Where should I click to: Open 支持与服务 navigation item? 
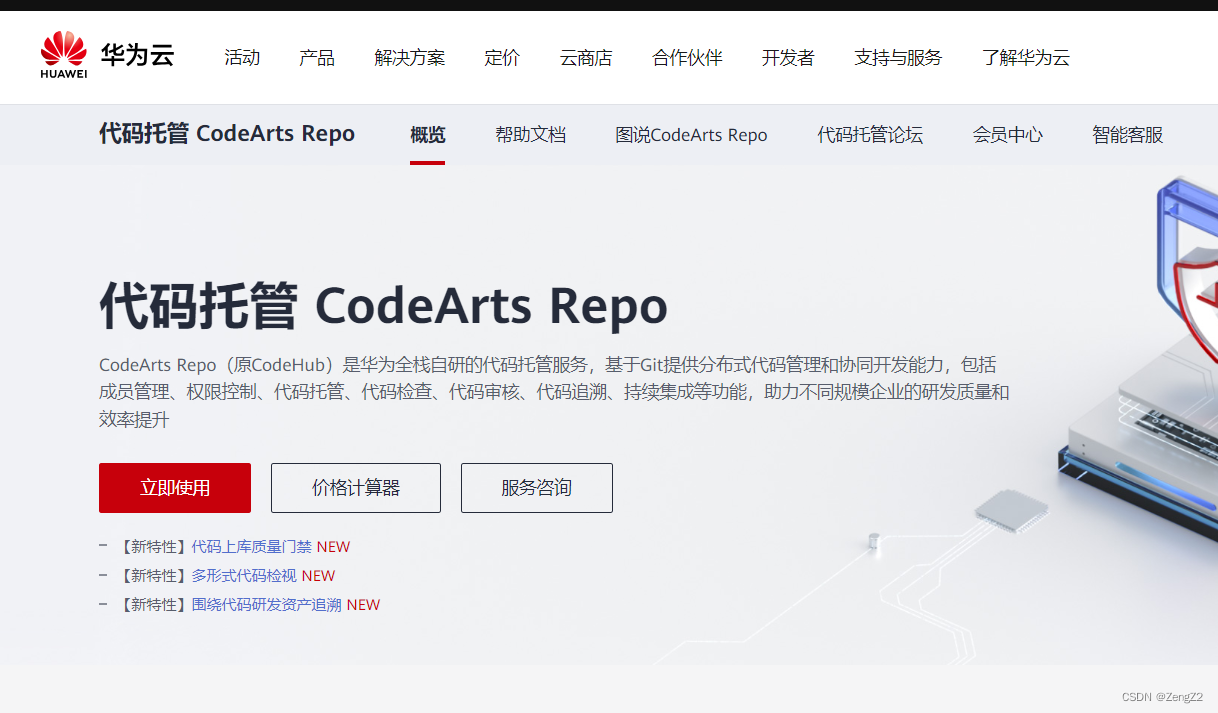point(897,57)
